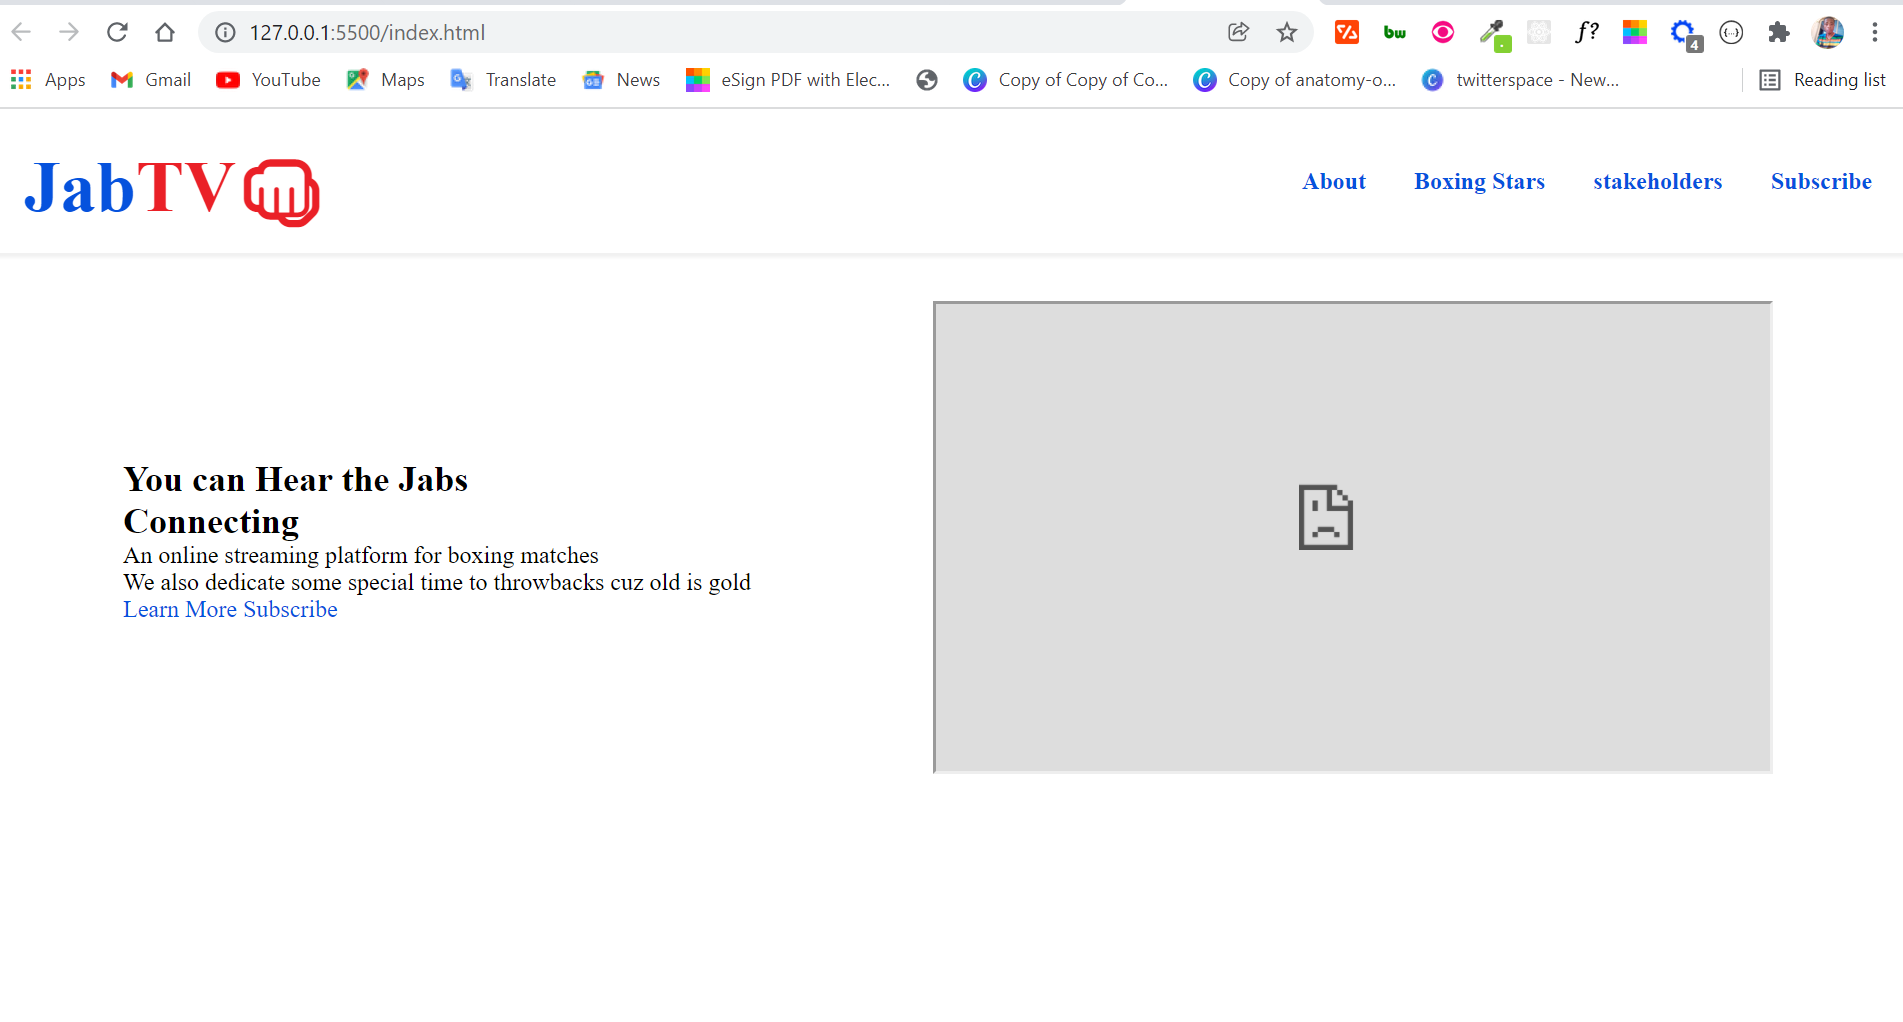Reload the current page
Viewport: 1903px width, 1022px height.
(117, 32)
